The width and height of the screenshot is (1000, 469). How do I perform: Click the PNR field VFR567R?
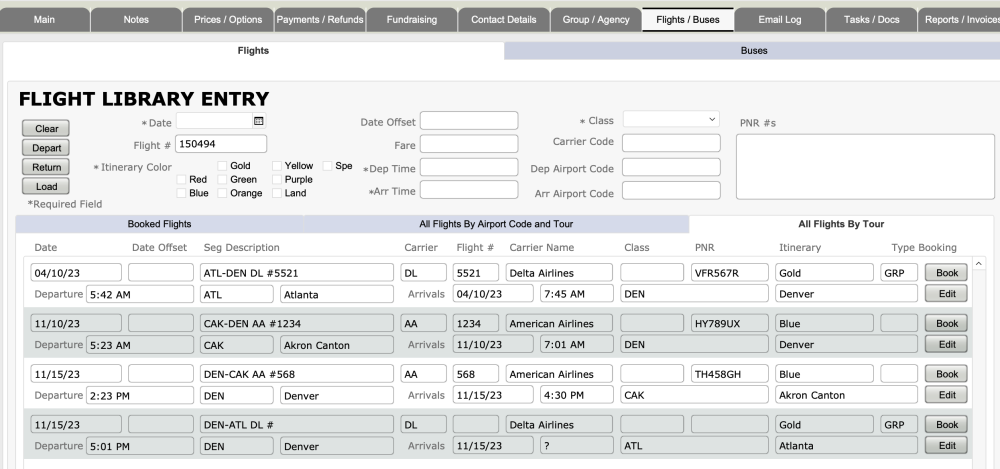[730, 272]
